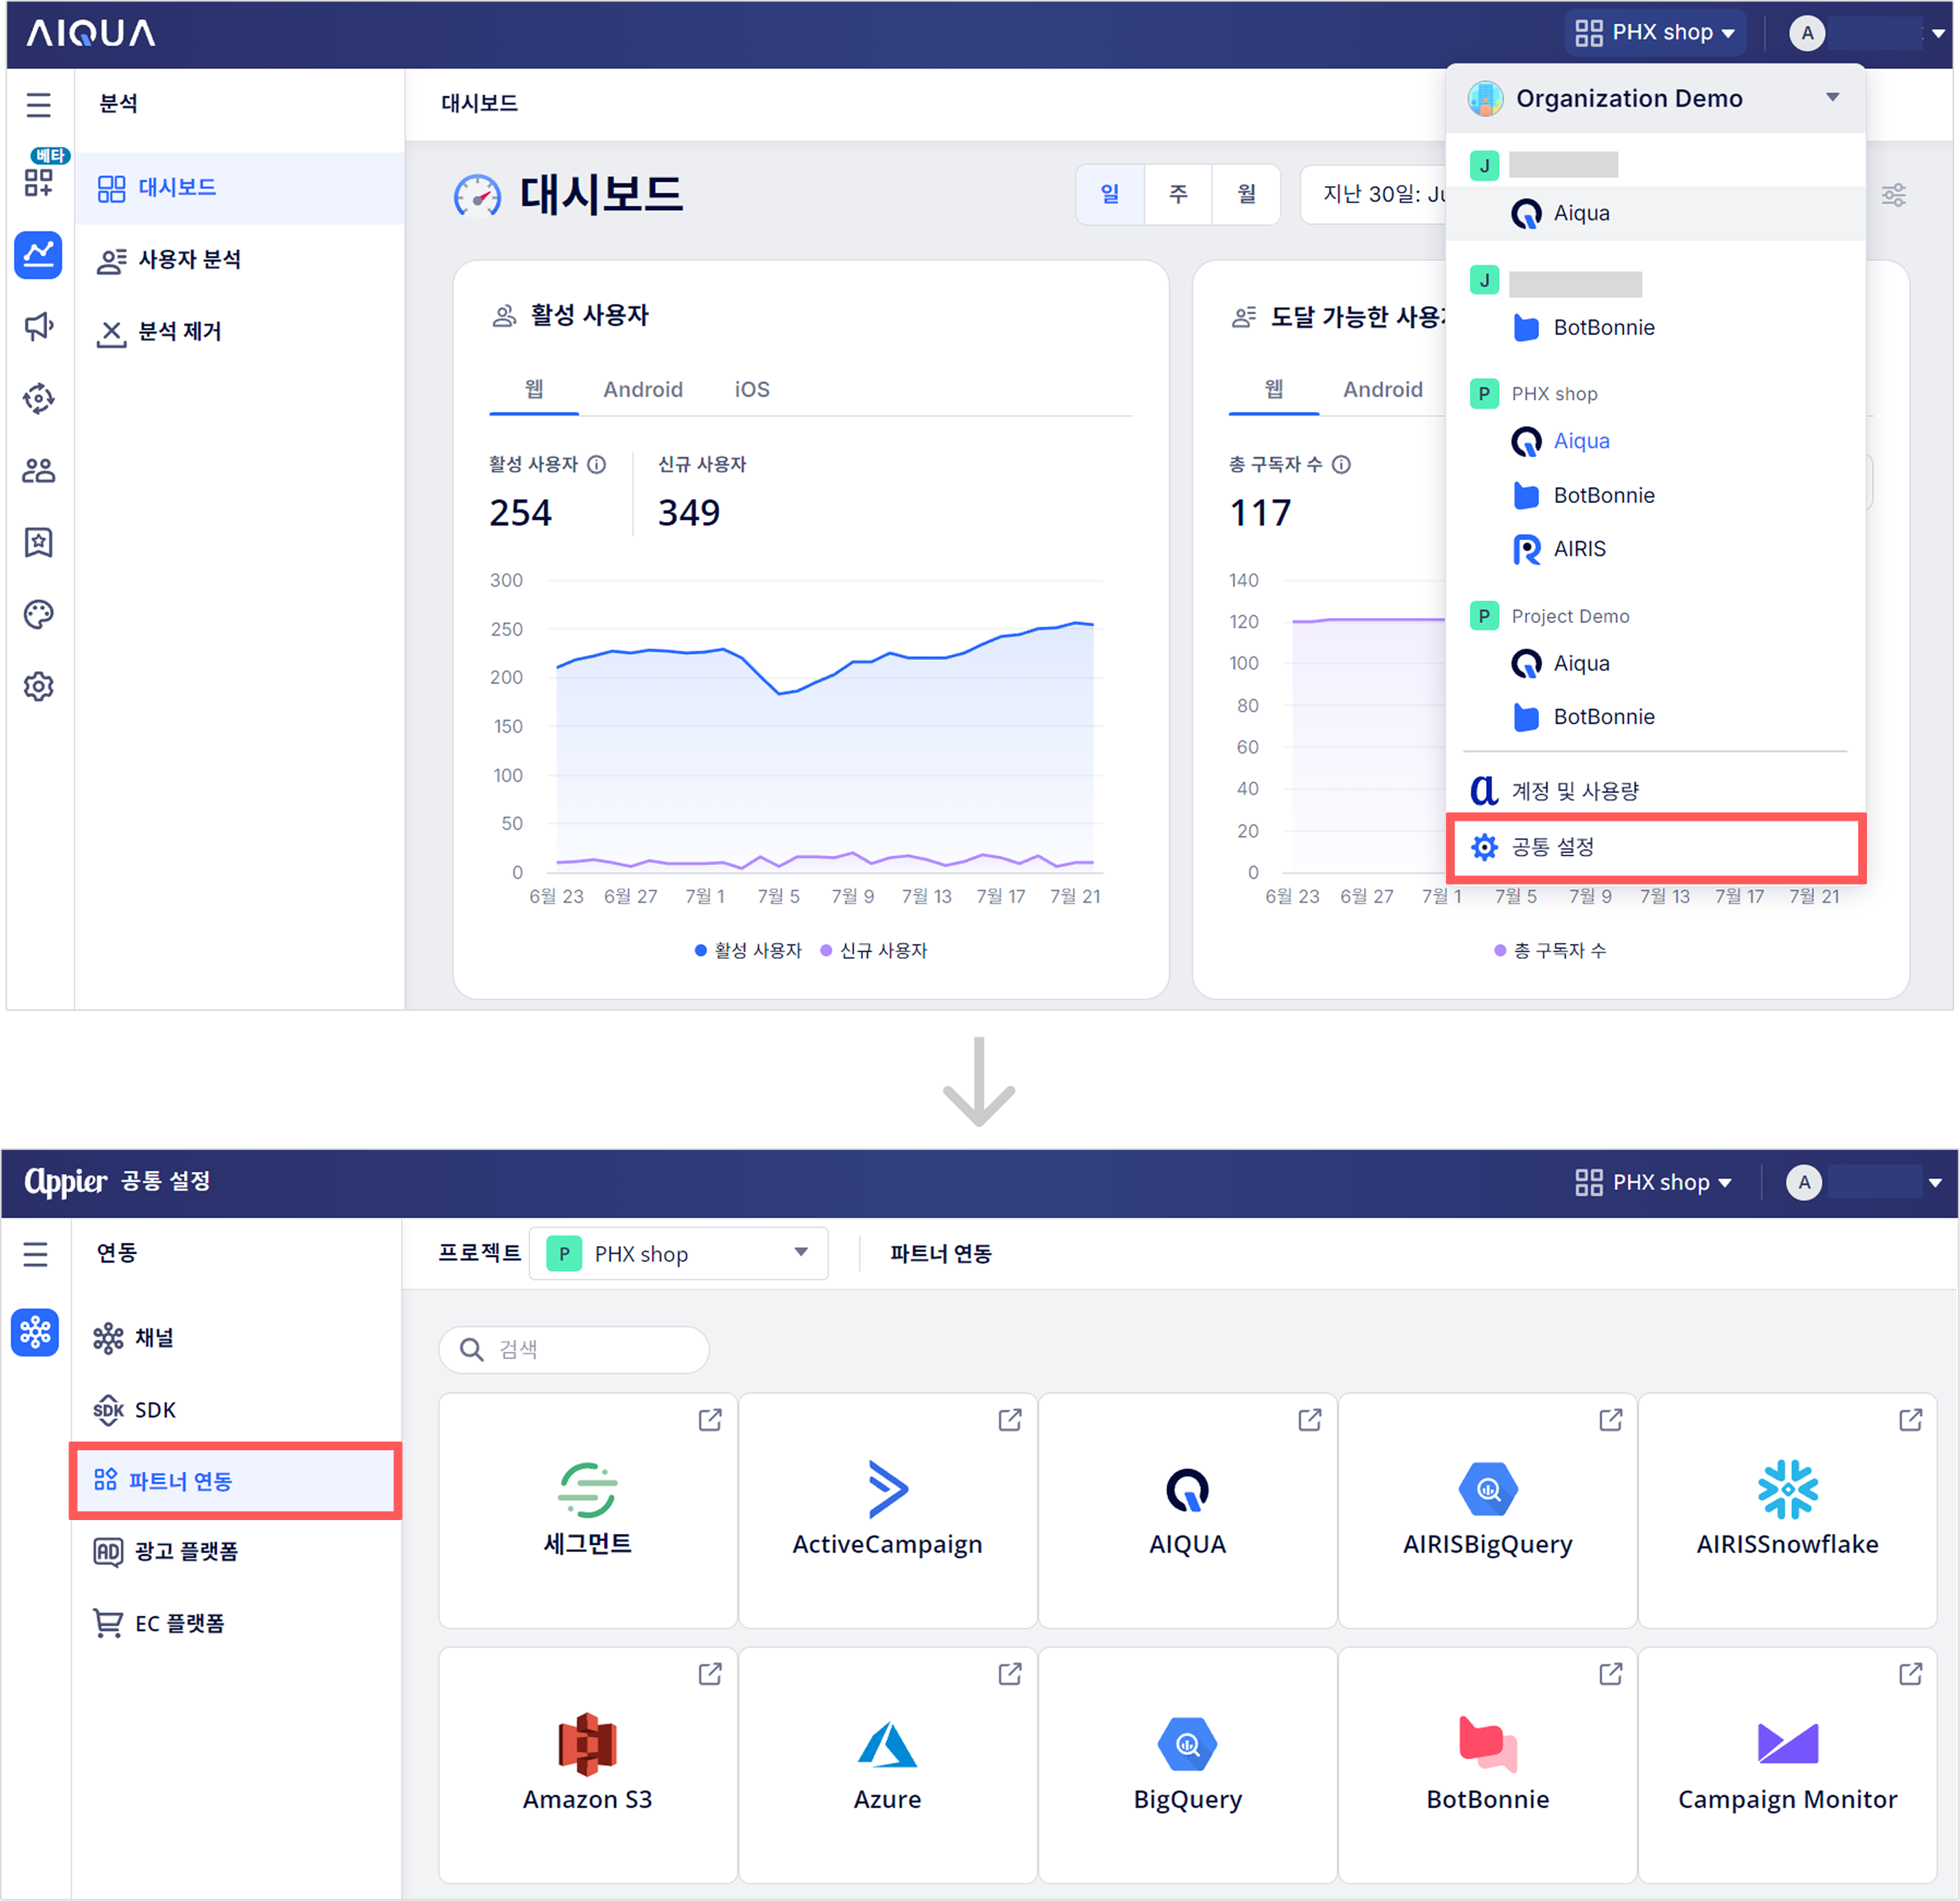Click the Appier logo in lower header
The width and height of the screenshot is (1960, 1901).
(x=65, y=1182)
